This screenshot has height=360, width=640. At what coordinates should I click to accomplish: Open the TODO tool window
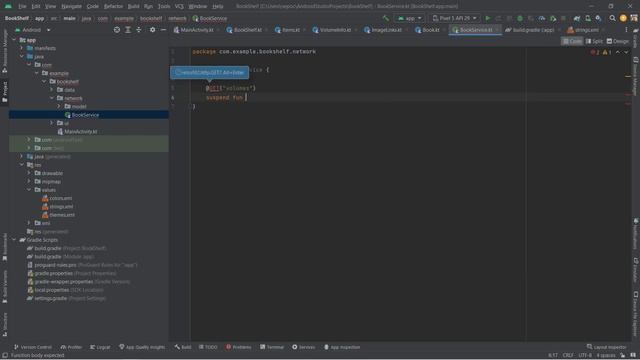click(208, 347)
